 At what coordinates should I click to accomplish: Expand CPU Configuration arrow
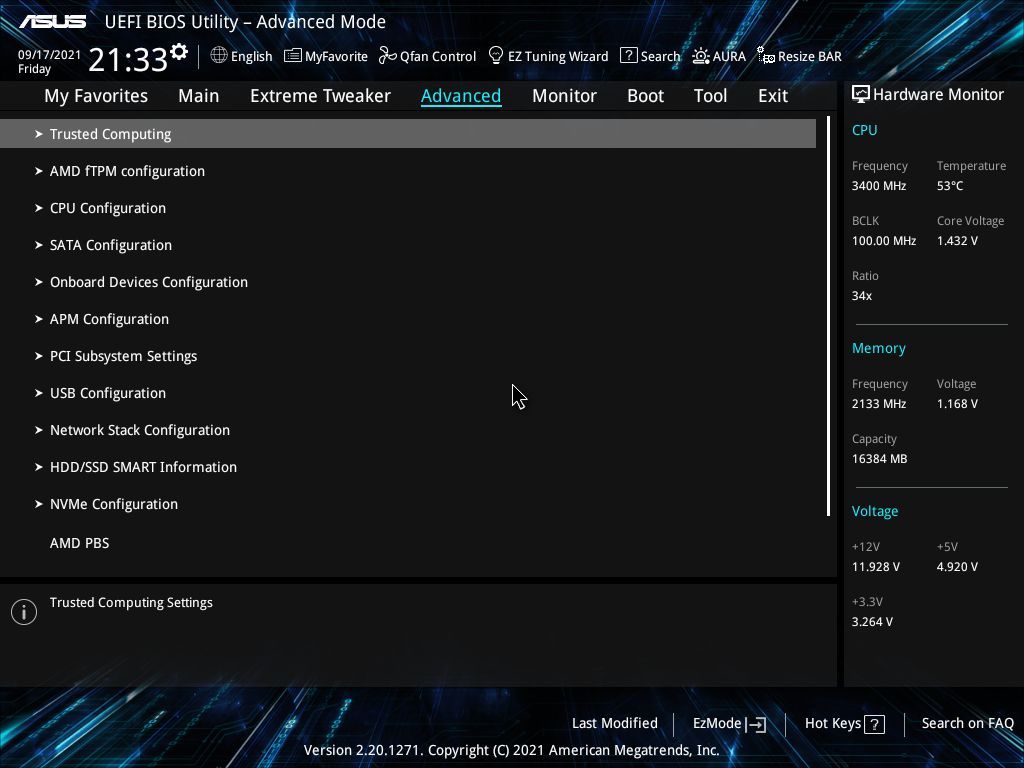39,208
